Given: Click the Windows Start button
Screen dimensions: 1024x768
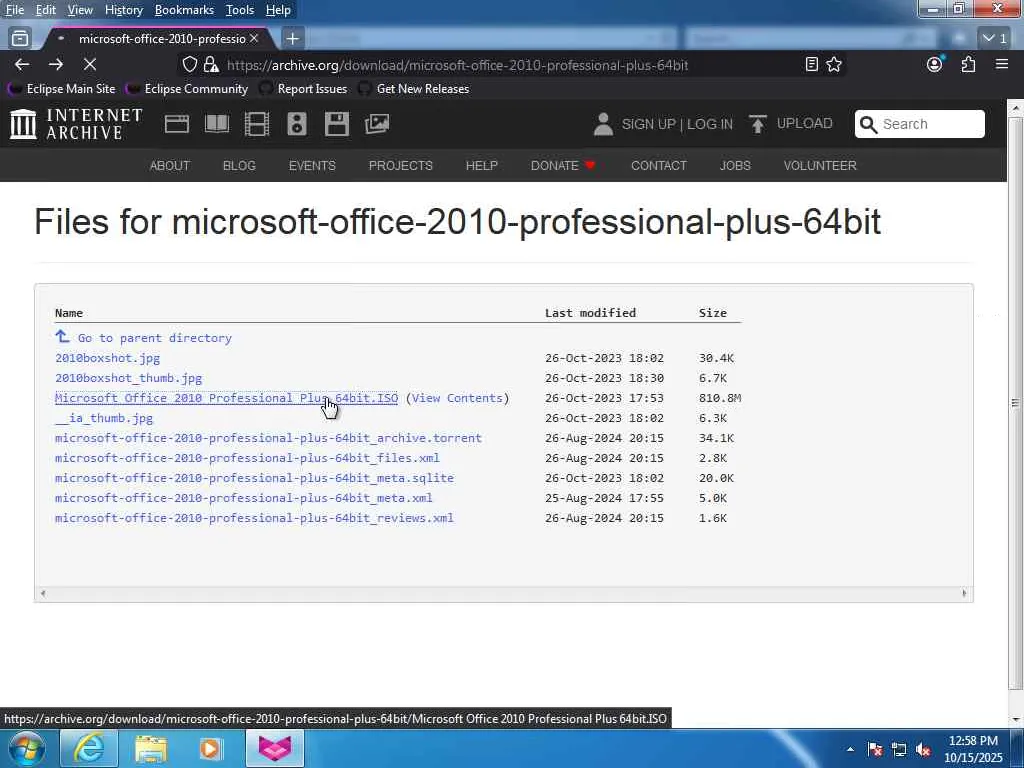Looking at the screenshot, I should [x=27, y=748].
